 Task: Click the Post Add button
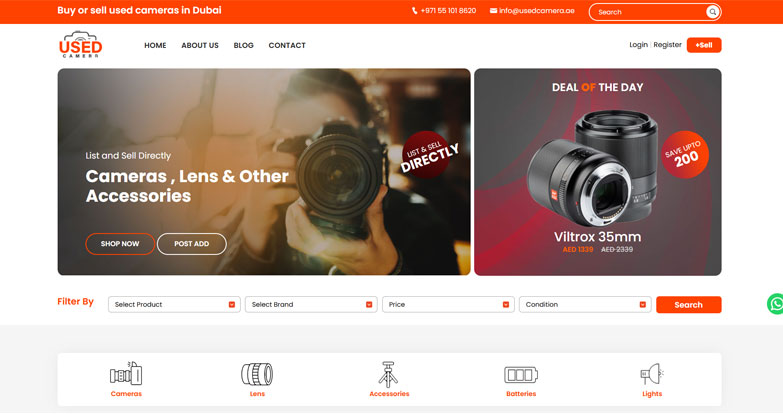(192, 244)
